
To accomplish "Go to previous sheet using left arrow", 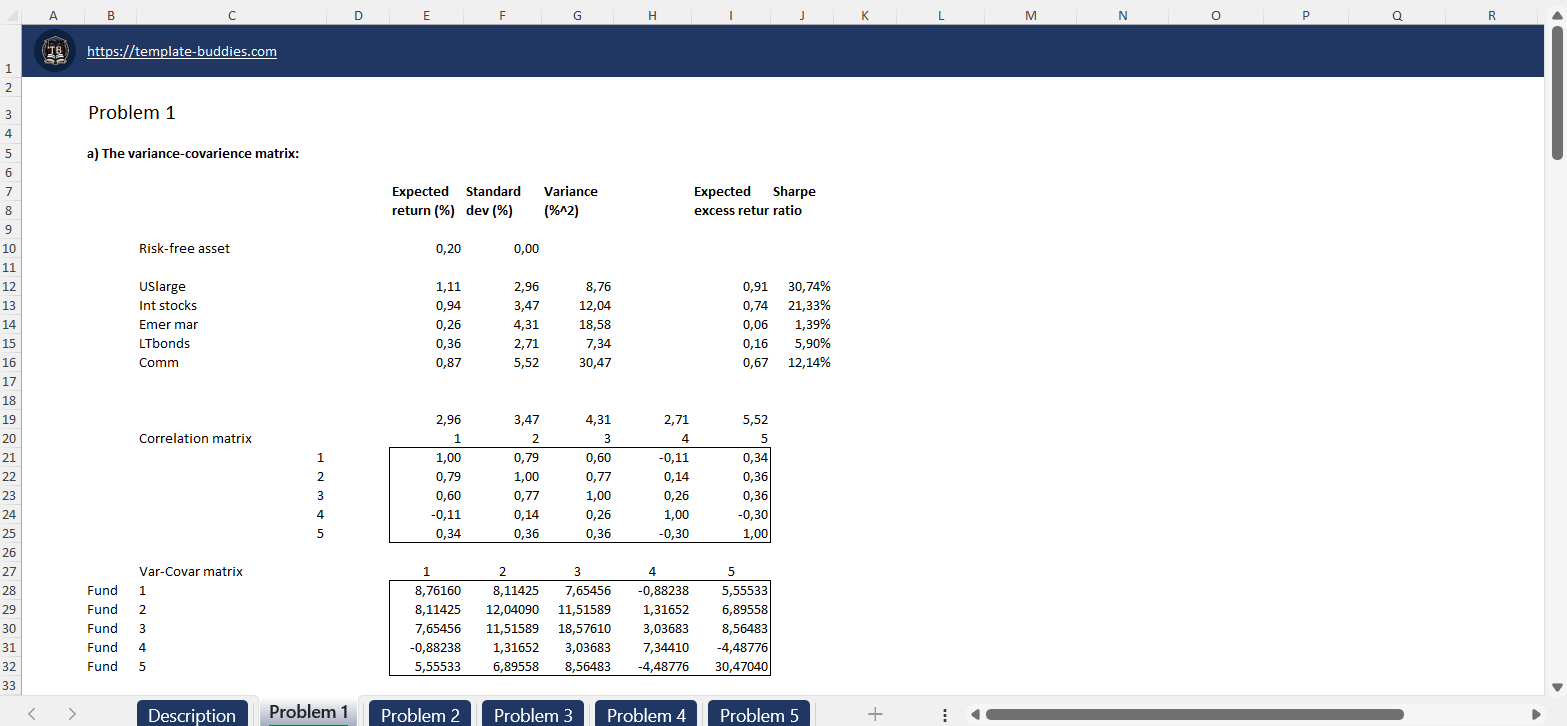I will click(x=32, y=714).
